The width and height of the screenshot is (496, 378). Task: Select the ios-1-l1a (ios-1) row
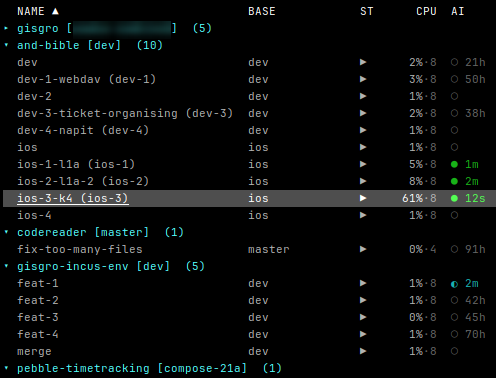pos(249,164)
